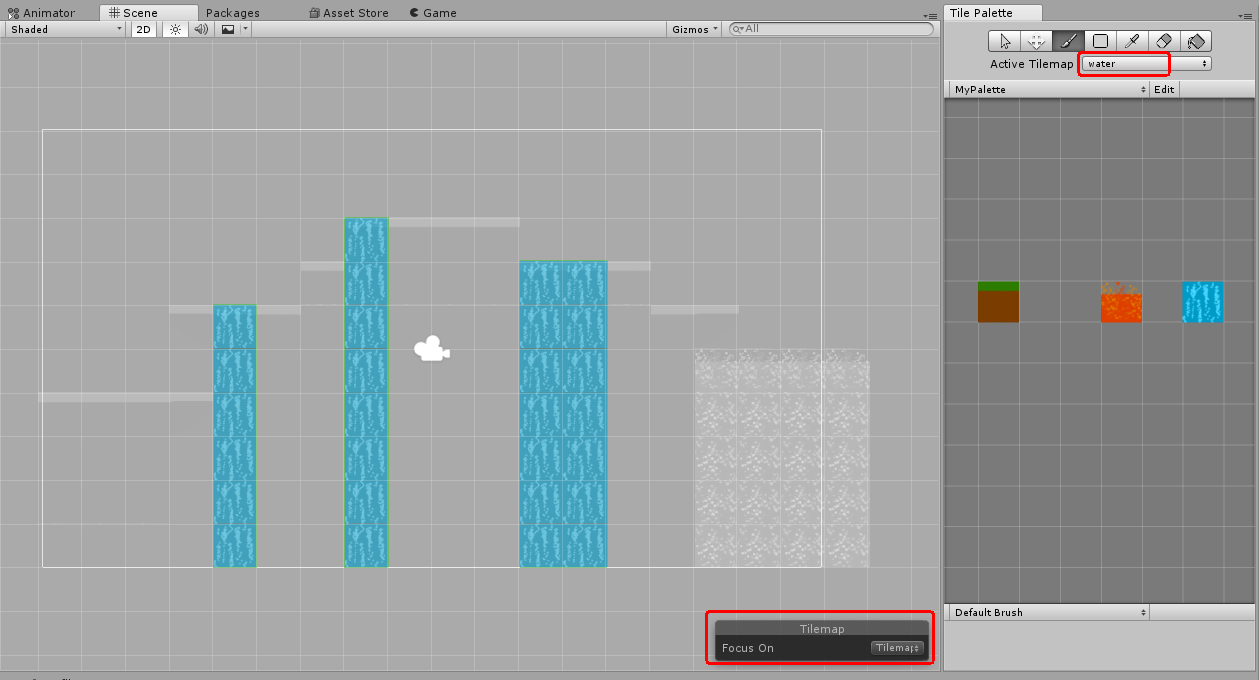
Task: Select the grass dirt tile in palette
Action: (998, 302)
